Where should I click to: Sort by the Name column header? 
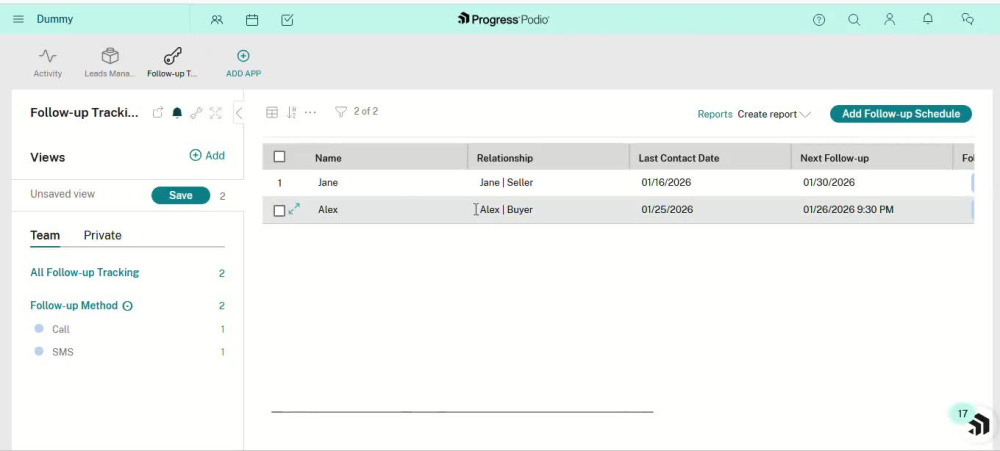328,158
